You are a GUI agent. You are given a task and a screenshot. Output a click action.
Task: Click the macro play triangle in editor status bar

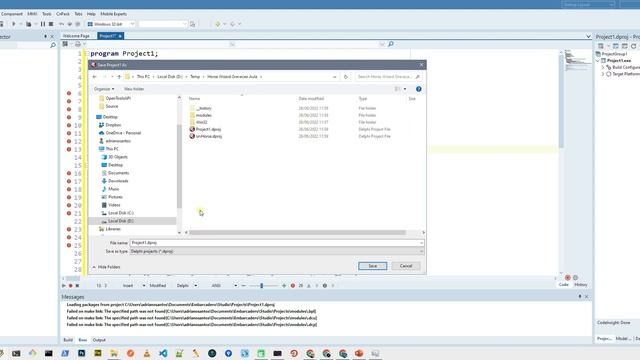click(x=64, y=286)
